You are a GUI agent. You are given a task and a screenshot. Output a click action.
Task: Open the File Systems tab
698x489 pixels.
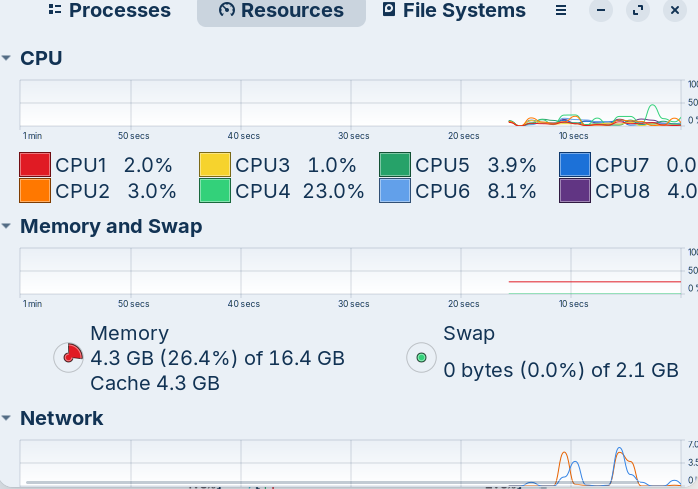pyautogui.click(x=454, y=11)
